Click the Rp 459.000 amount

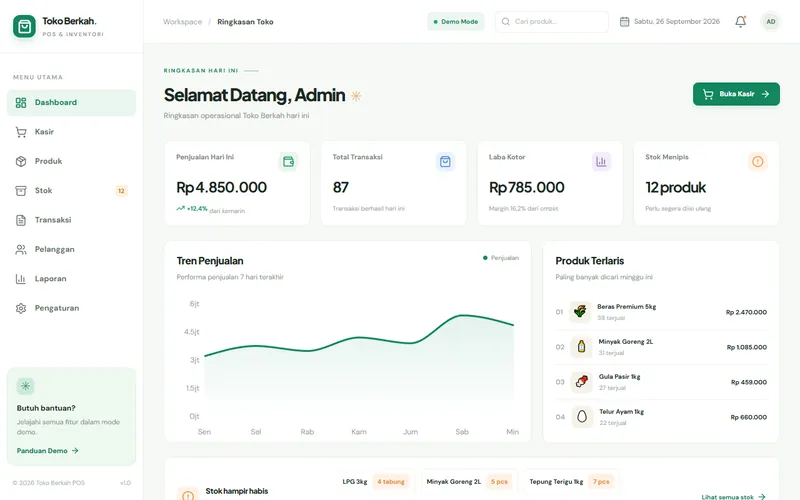(x=748, y=382)
